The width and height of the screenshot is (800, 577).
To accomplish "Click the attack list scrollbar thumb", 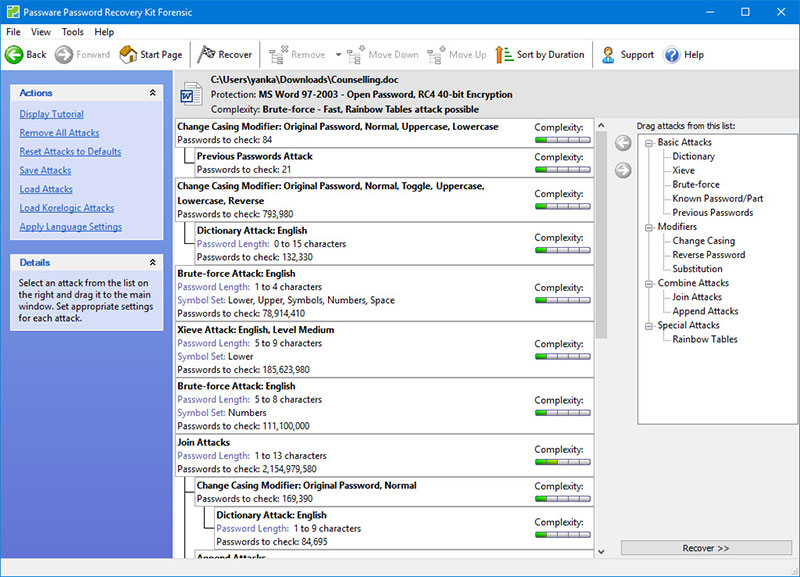I will pos(602,235).
